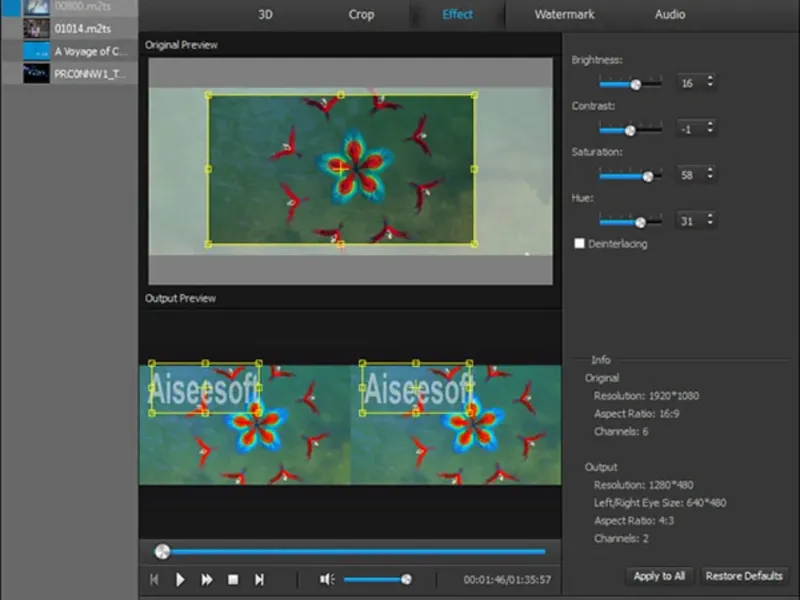Screen dimensions: 800x600
Task: Open the Crop tab
Action: [x=361, y=15]
